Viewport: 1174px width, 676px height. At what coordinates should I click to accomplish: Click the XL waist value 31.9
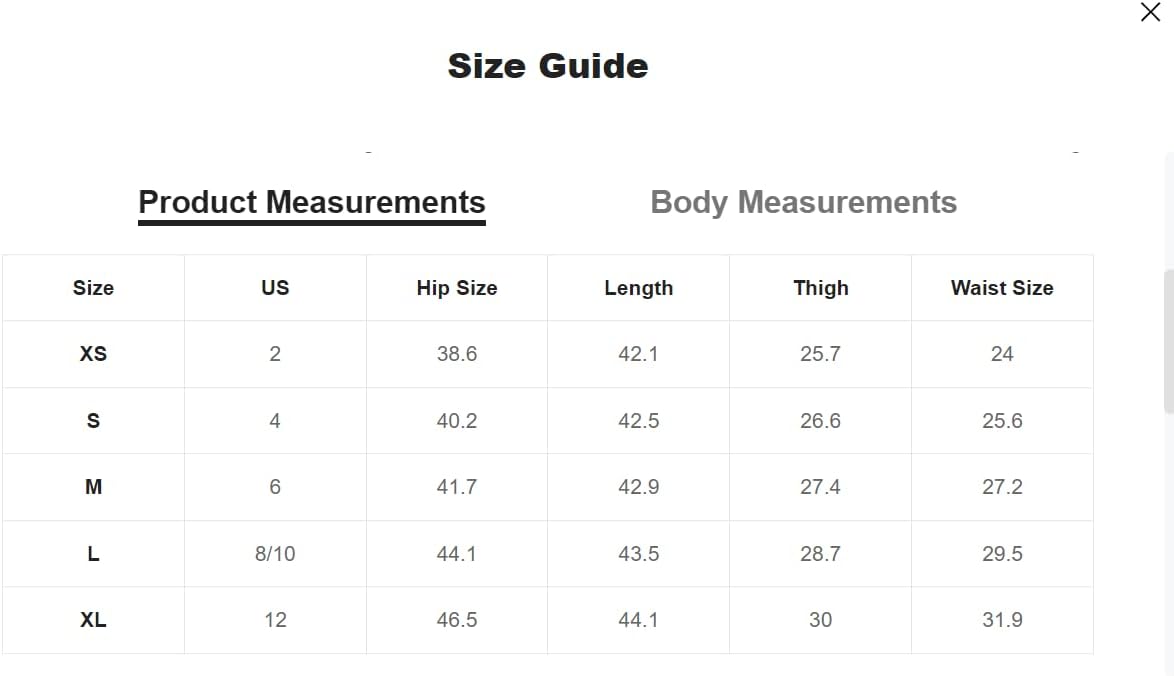coord(1002,620)
